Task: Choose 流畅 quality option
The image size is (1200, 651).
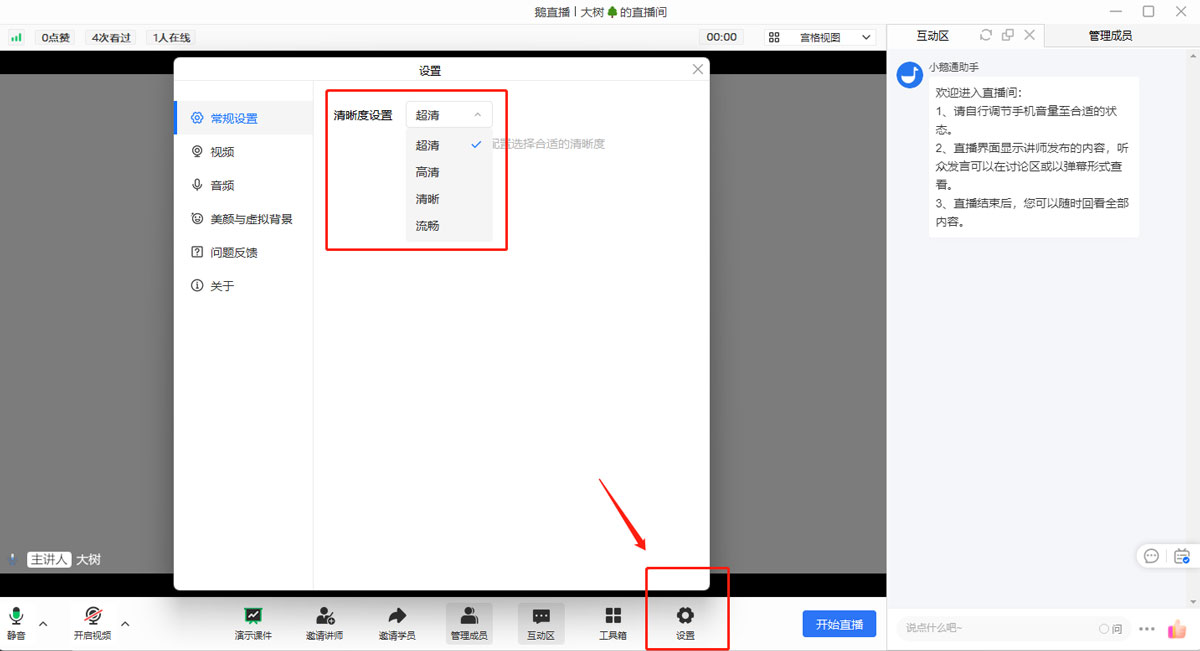Action: click(428, 226)
